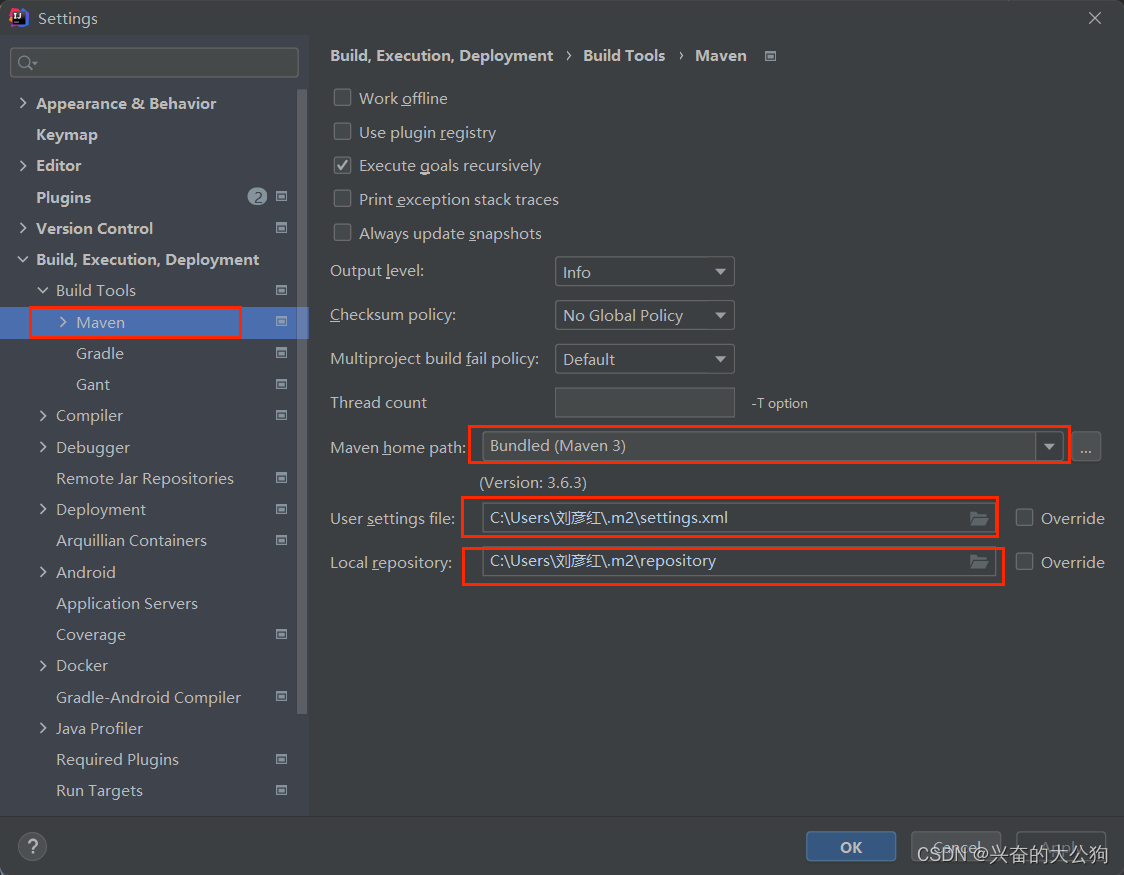Enable Use plugin registry checkbox

click(x=343, y=132)
